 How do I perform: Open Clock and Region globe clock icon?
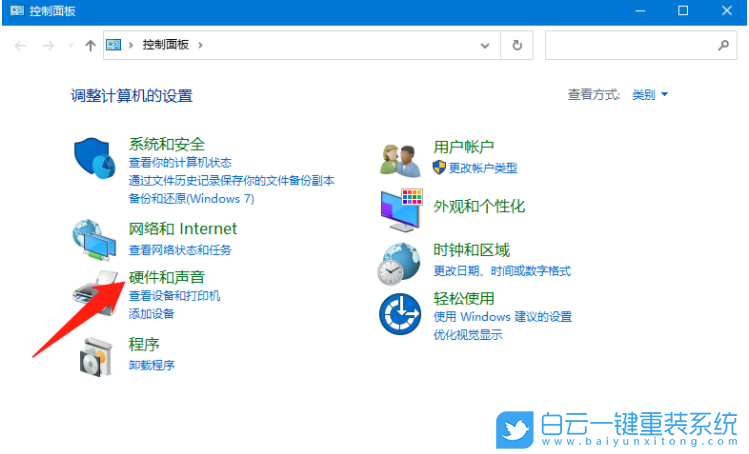pos(399,263)
